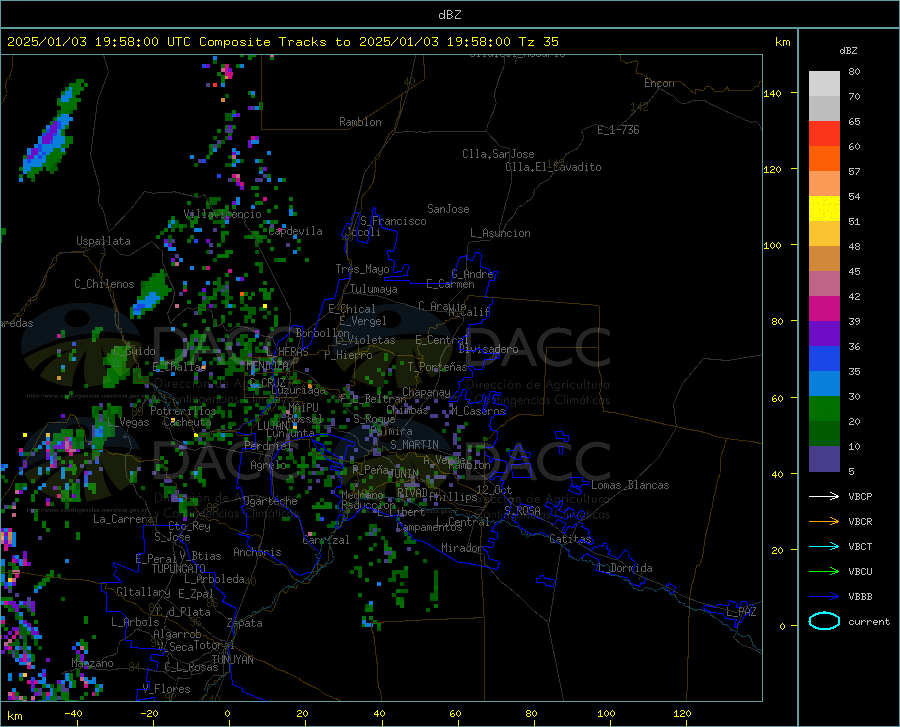Click the Clla.SanJose map label
Image resolution: width=900 pixels, height=727 pixels.
coord(498,154)
